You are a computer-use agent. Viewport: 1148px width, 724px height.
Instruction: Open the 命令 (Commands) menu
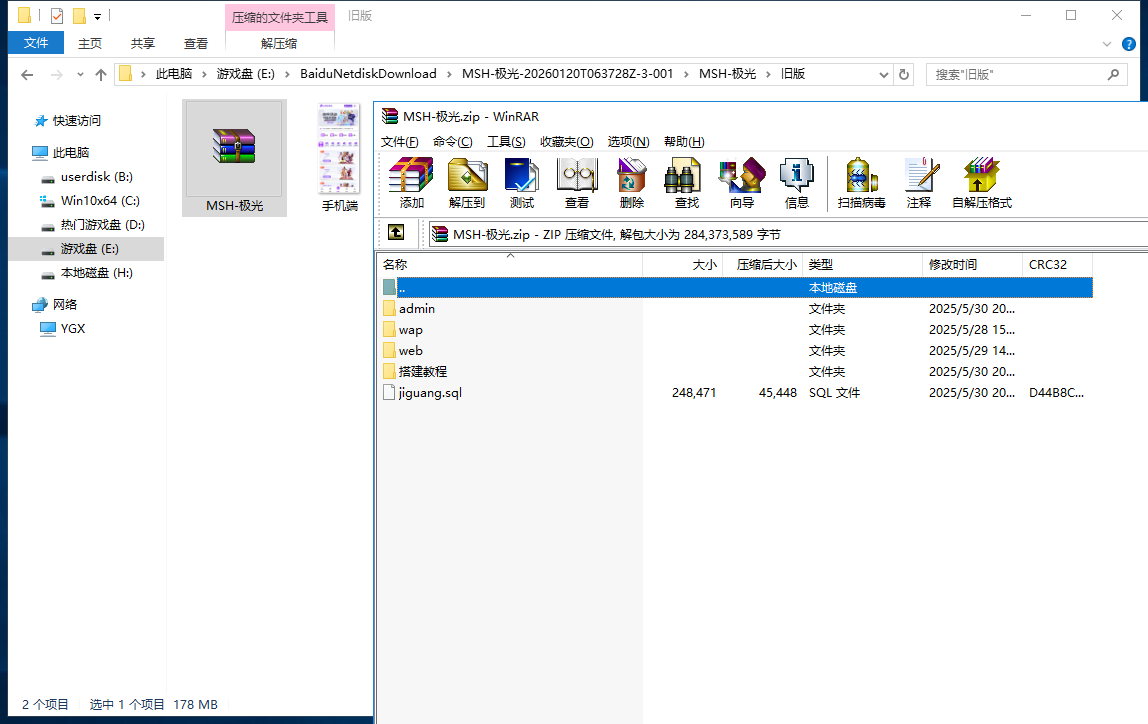click(452, 141)
